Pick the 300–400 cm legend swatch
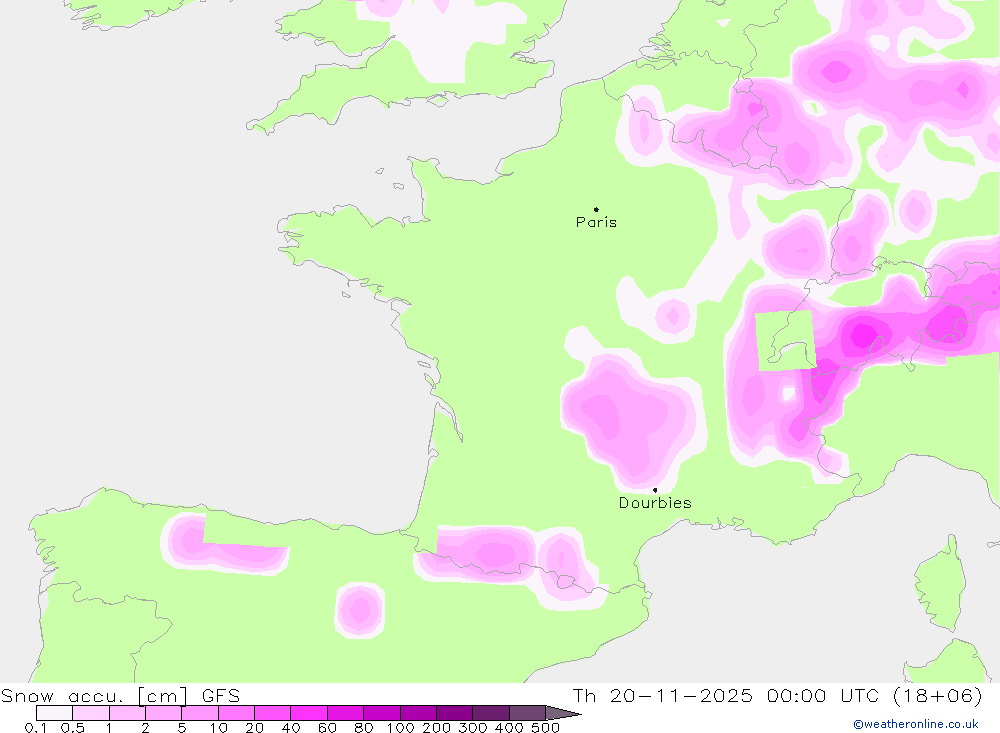 [490, 713]
